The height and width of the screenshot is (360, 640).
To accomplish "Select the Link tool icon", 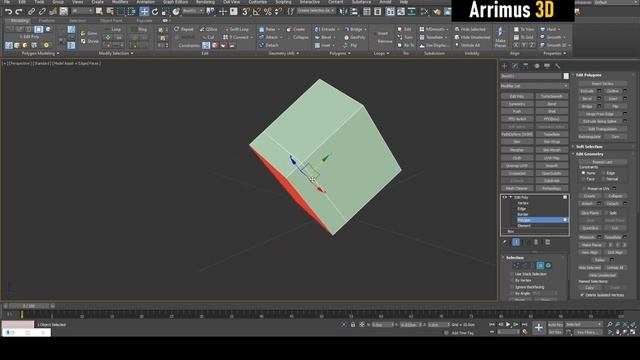I will tap(31, 12).
